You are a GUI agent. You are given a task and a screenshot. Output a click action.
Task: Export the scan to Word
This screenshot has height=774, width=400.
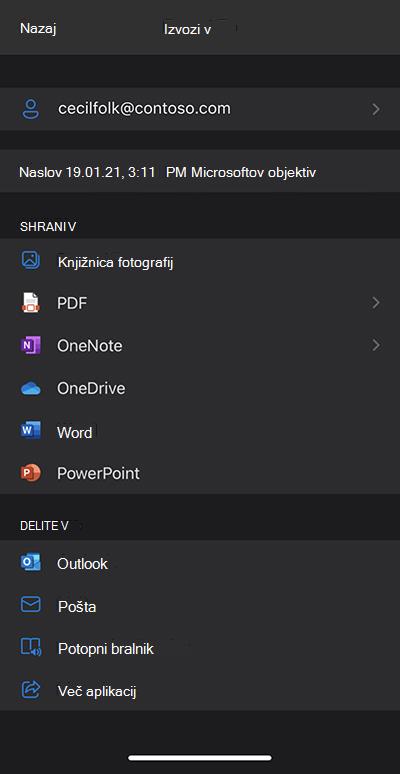pyautogui.click(x=200, y=432)
